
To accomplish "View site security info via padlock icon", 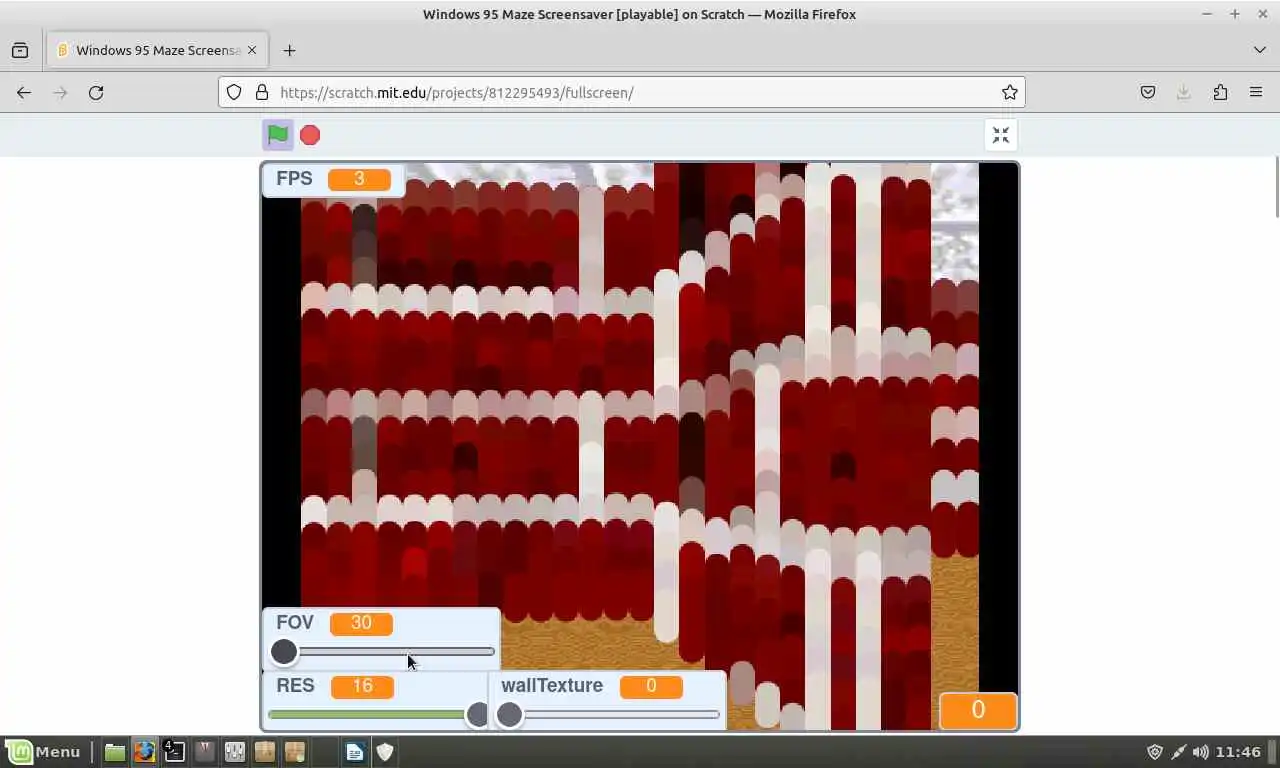I will tap(262, 92).
